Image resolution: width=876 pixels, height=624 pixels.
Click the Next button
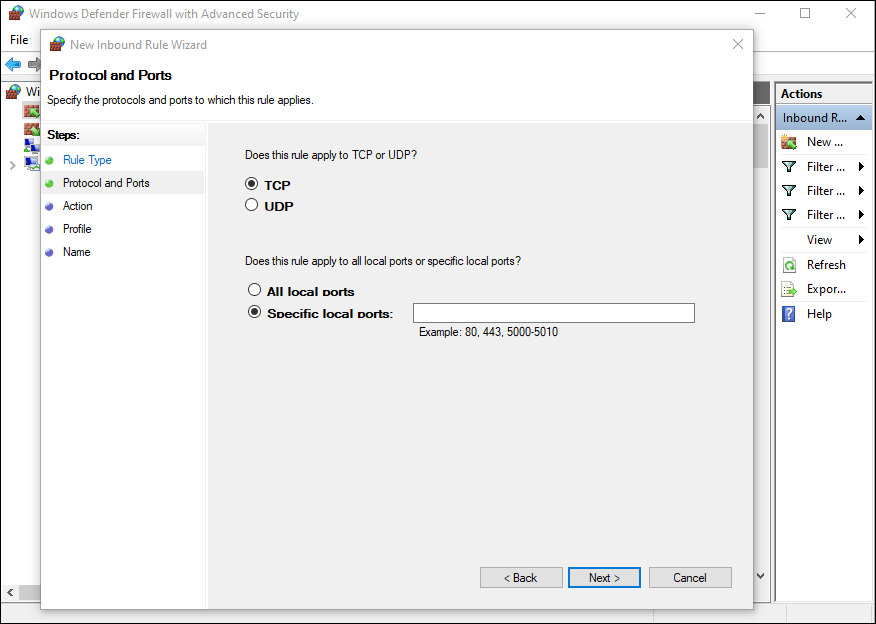click(x=605, y=578)
